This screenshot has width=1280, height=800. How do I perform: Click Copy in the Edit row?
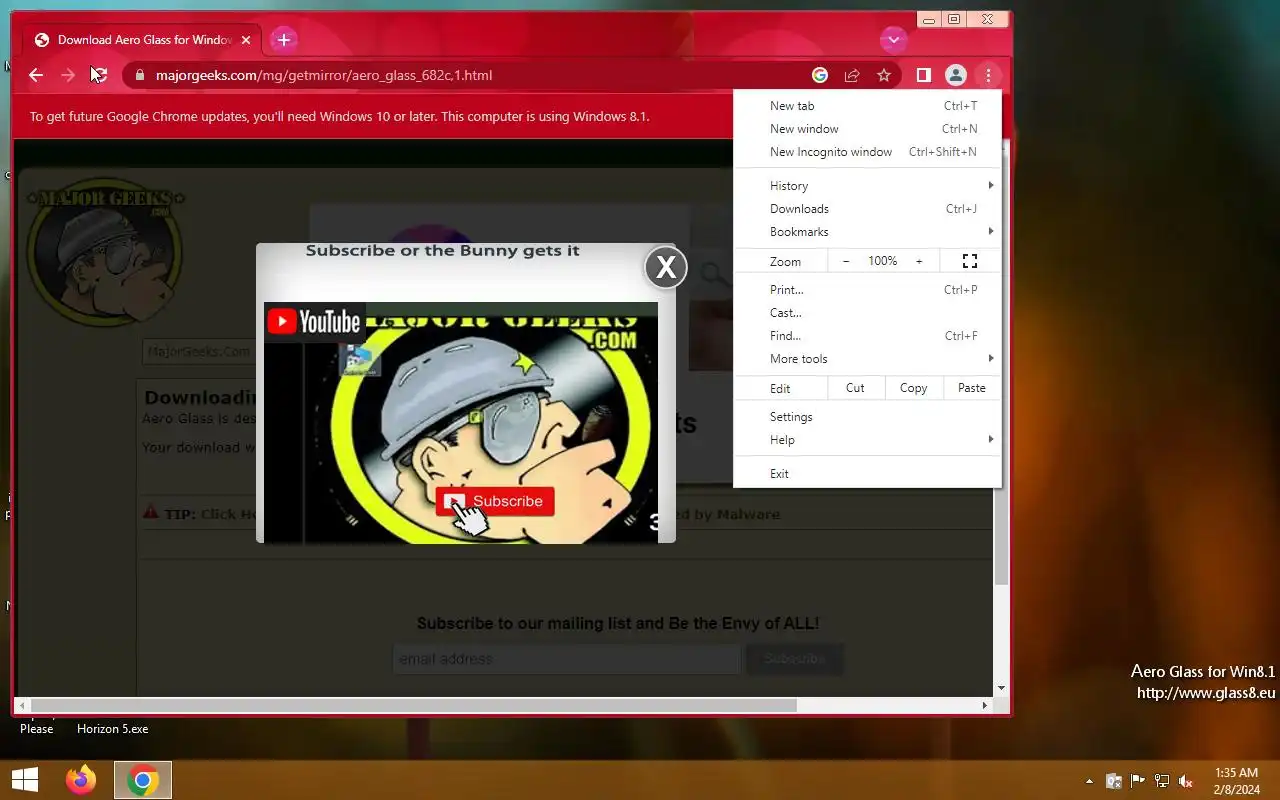click(x=913, y=388)
